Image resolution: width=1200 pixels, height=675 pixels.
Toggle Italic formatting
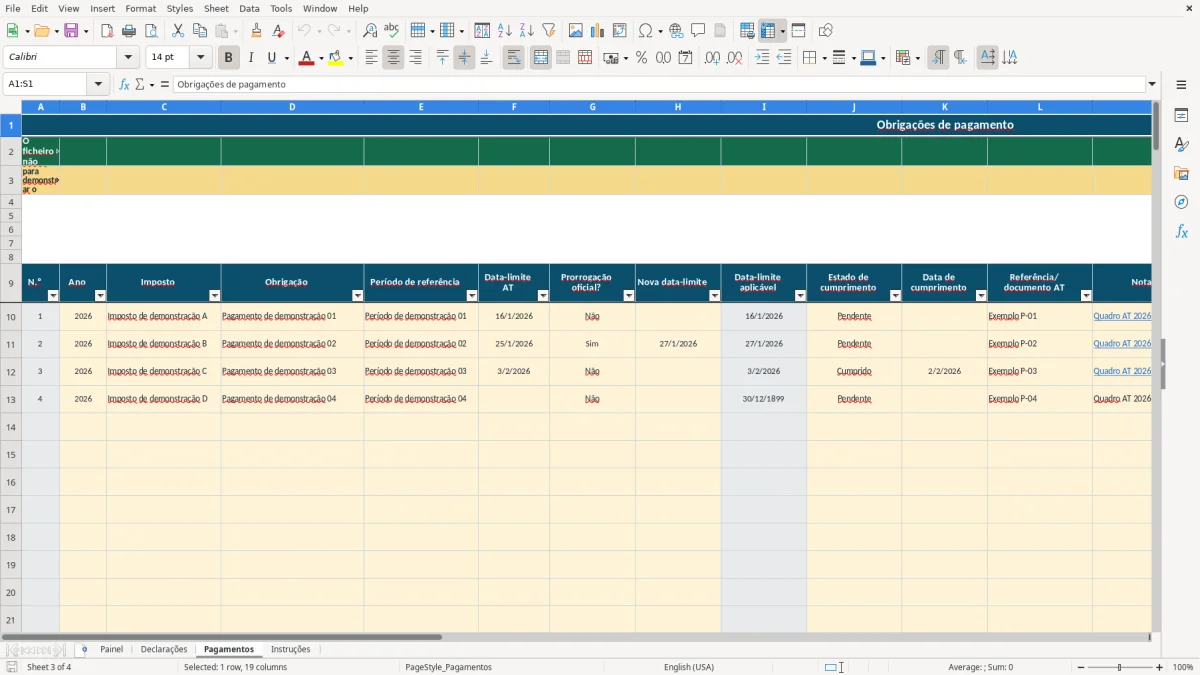[251, 58]
